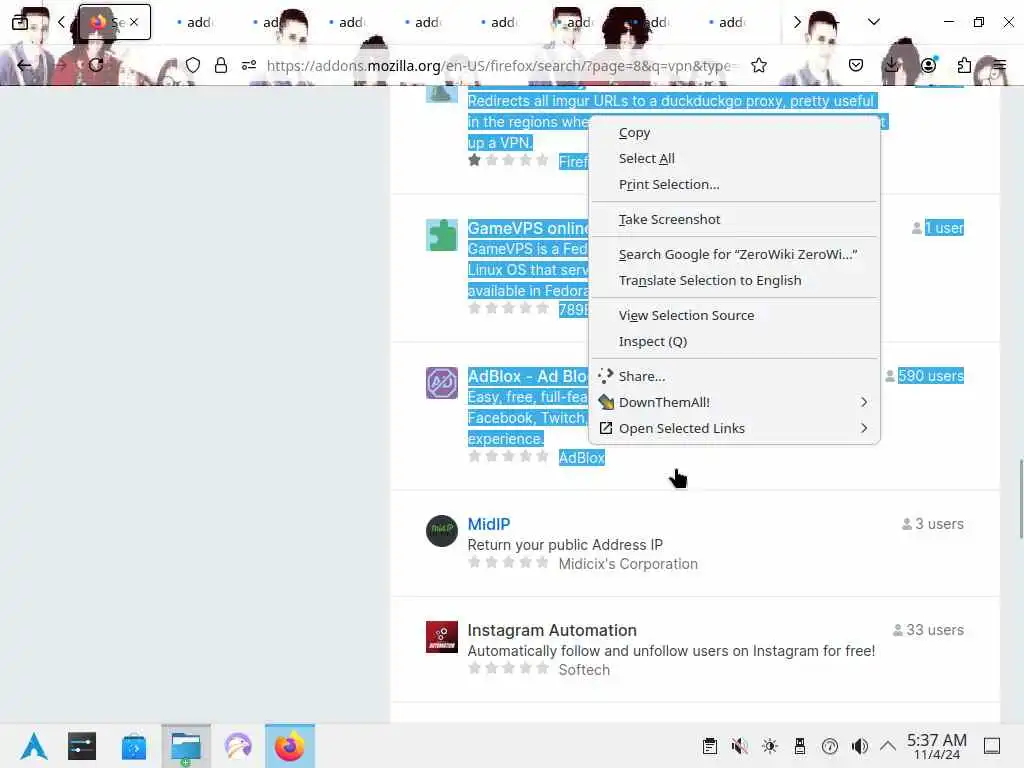Click 'Midicix's Corporation' author text
This screenshot has height=768, width=1024.
click(628, 564)
